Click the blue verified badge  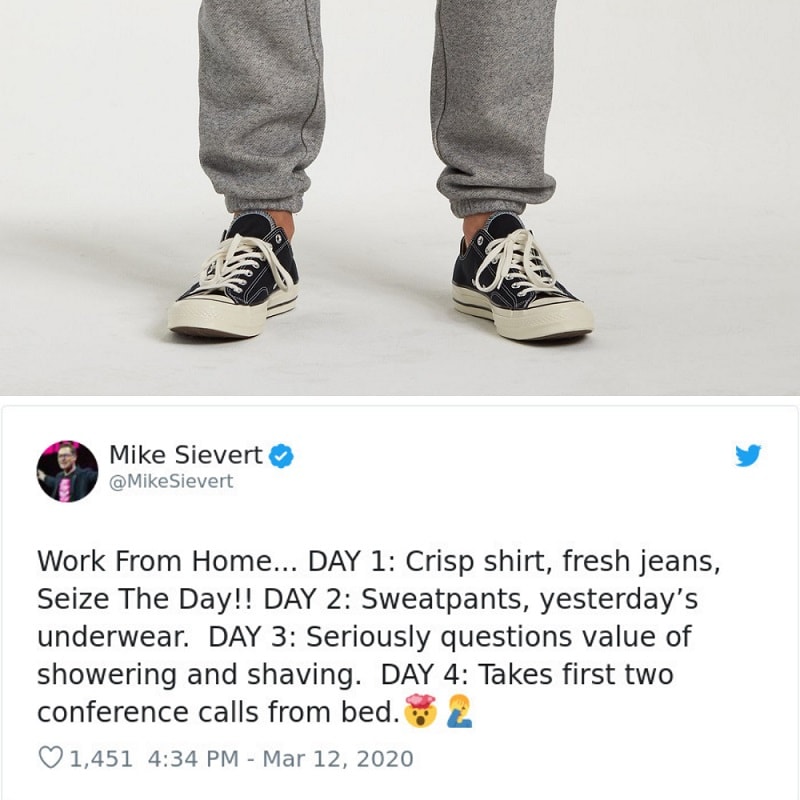coord(281,455)
